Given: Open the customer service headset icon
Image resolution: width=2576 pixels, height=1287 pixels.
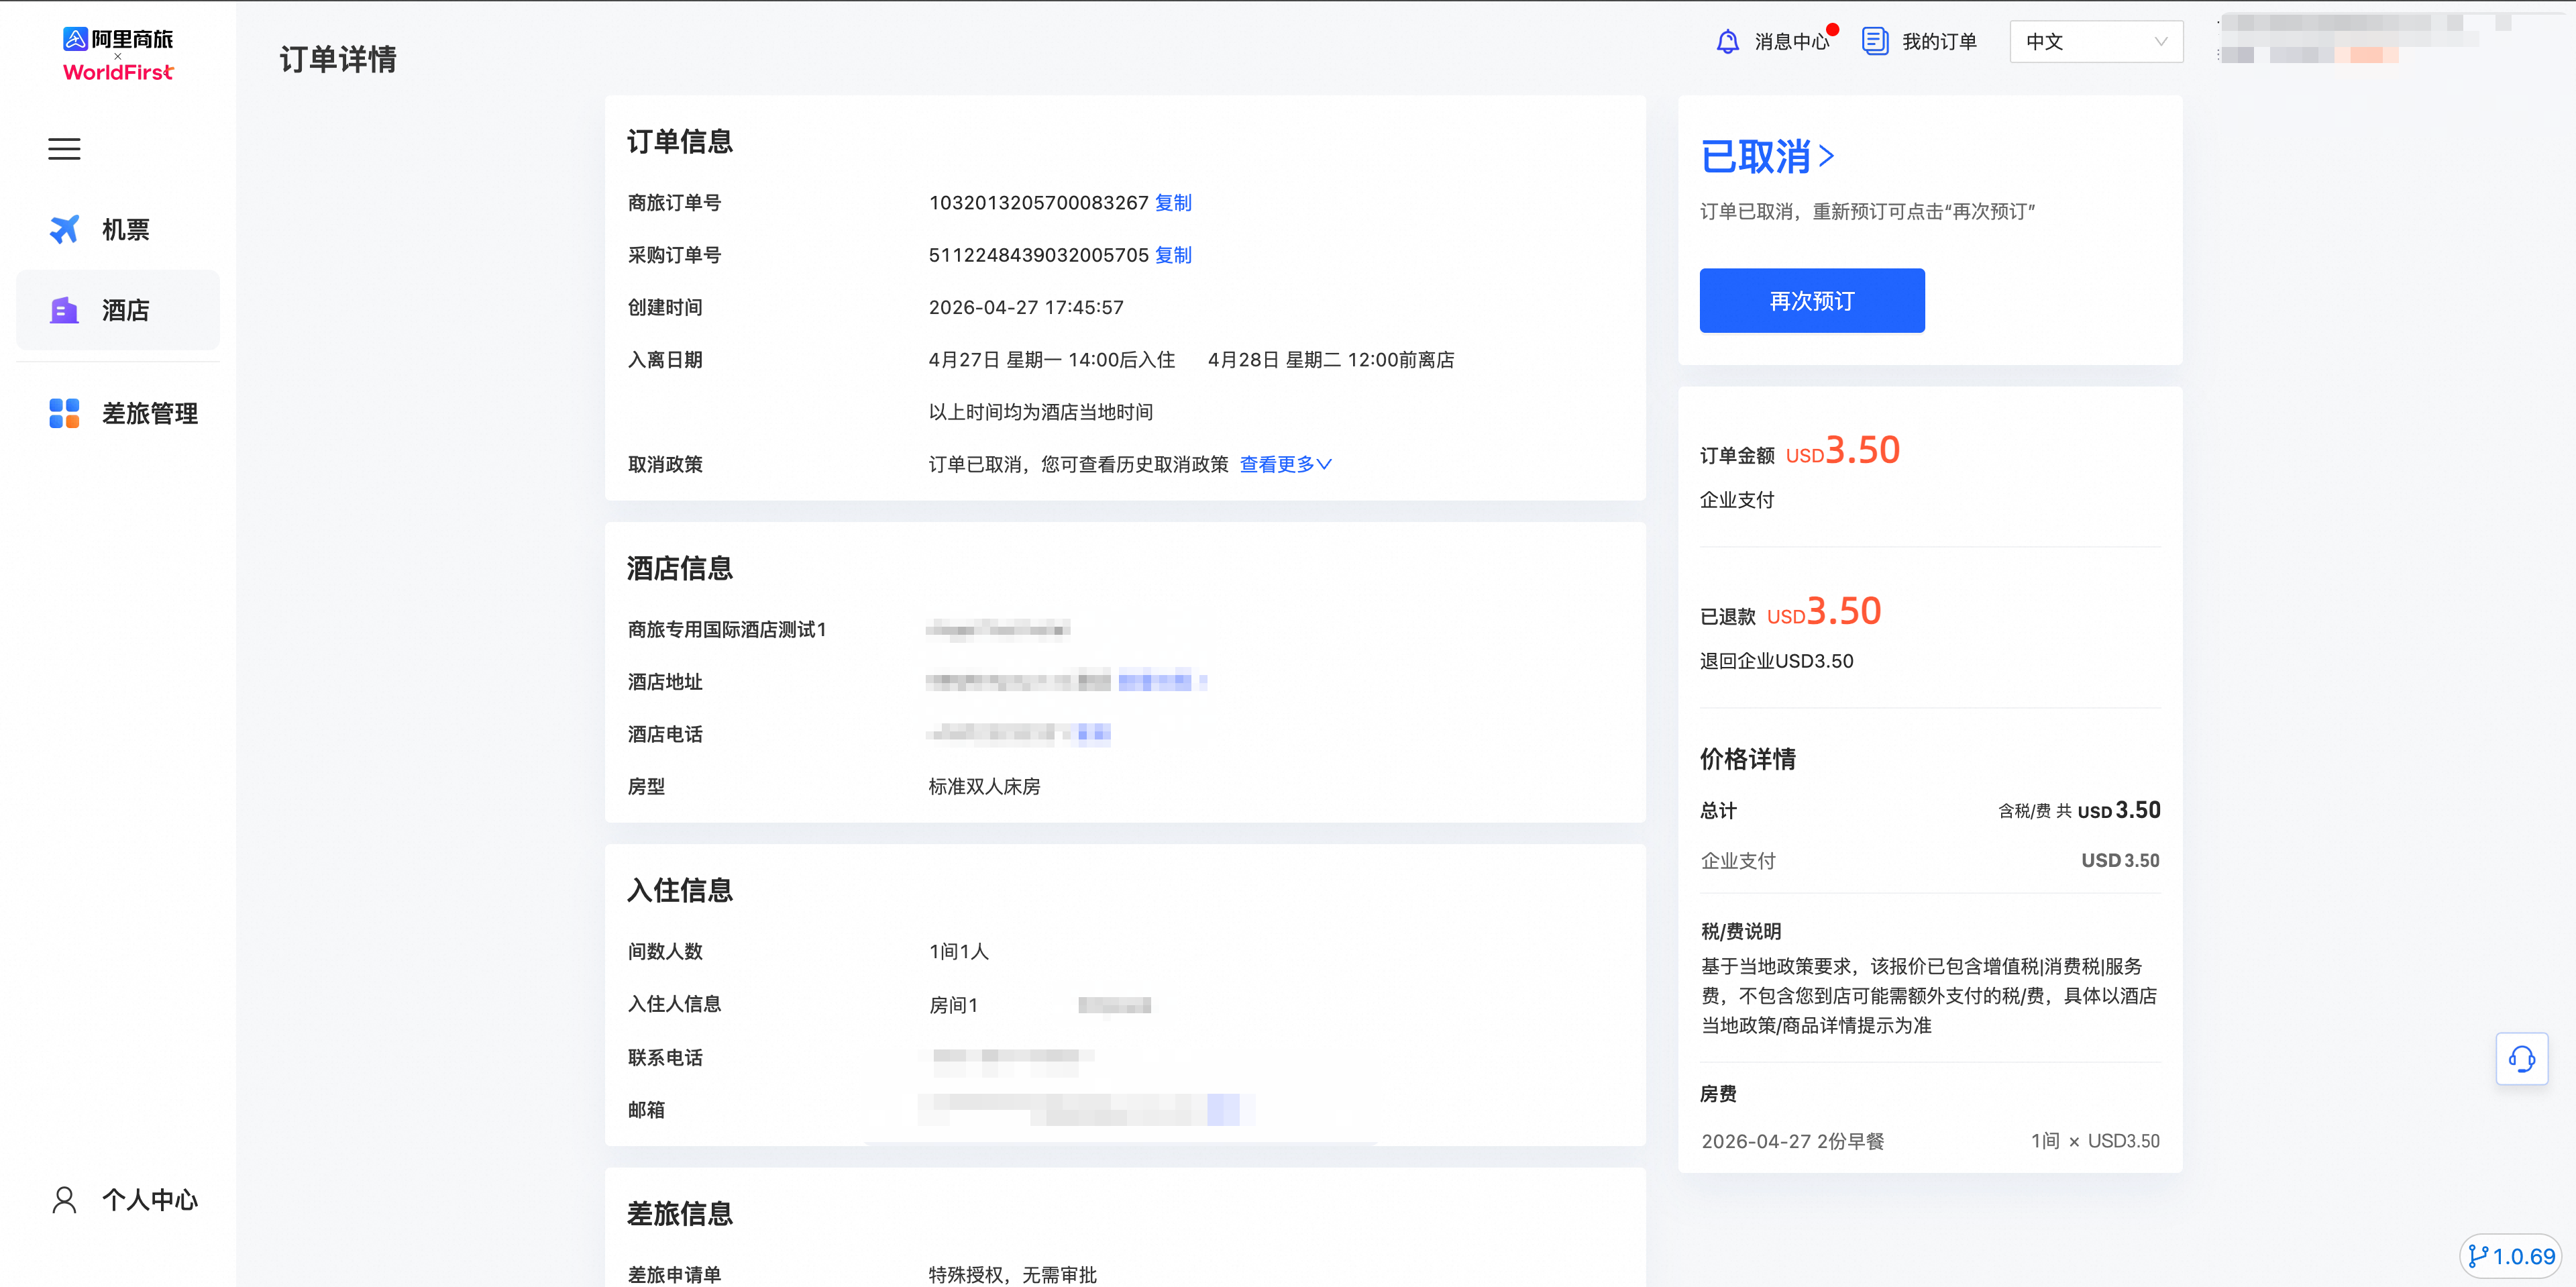Looking at the screenshot, I should tap(2521, 1058).
